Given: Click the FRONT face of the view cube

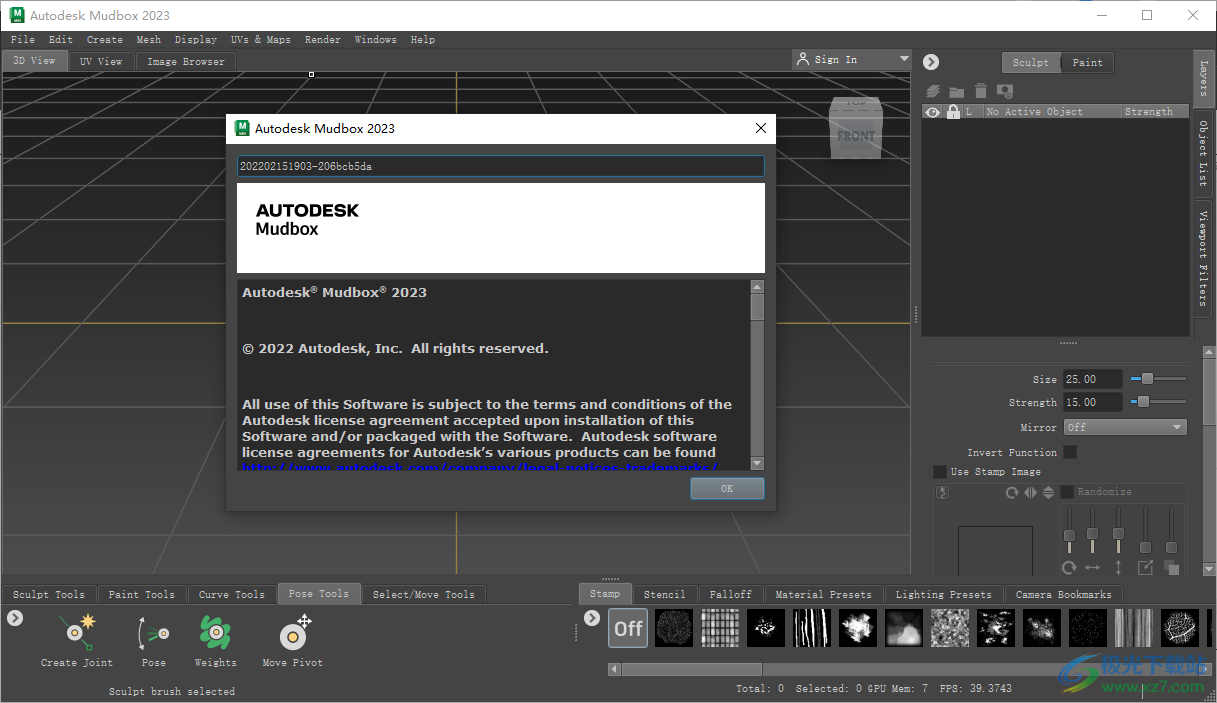Looking at the screenshot, I should (x=856, y=135).
